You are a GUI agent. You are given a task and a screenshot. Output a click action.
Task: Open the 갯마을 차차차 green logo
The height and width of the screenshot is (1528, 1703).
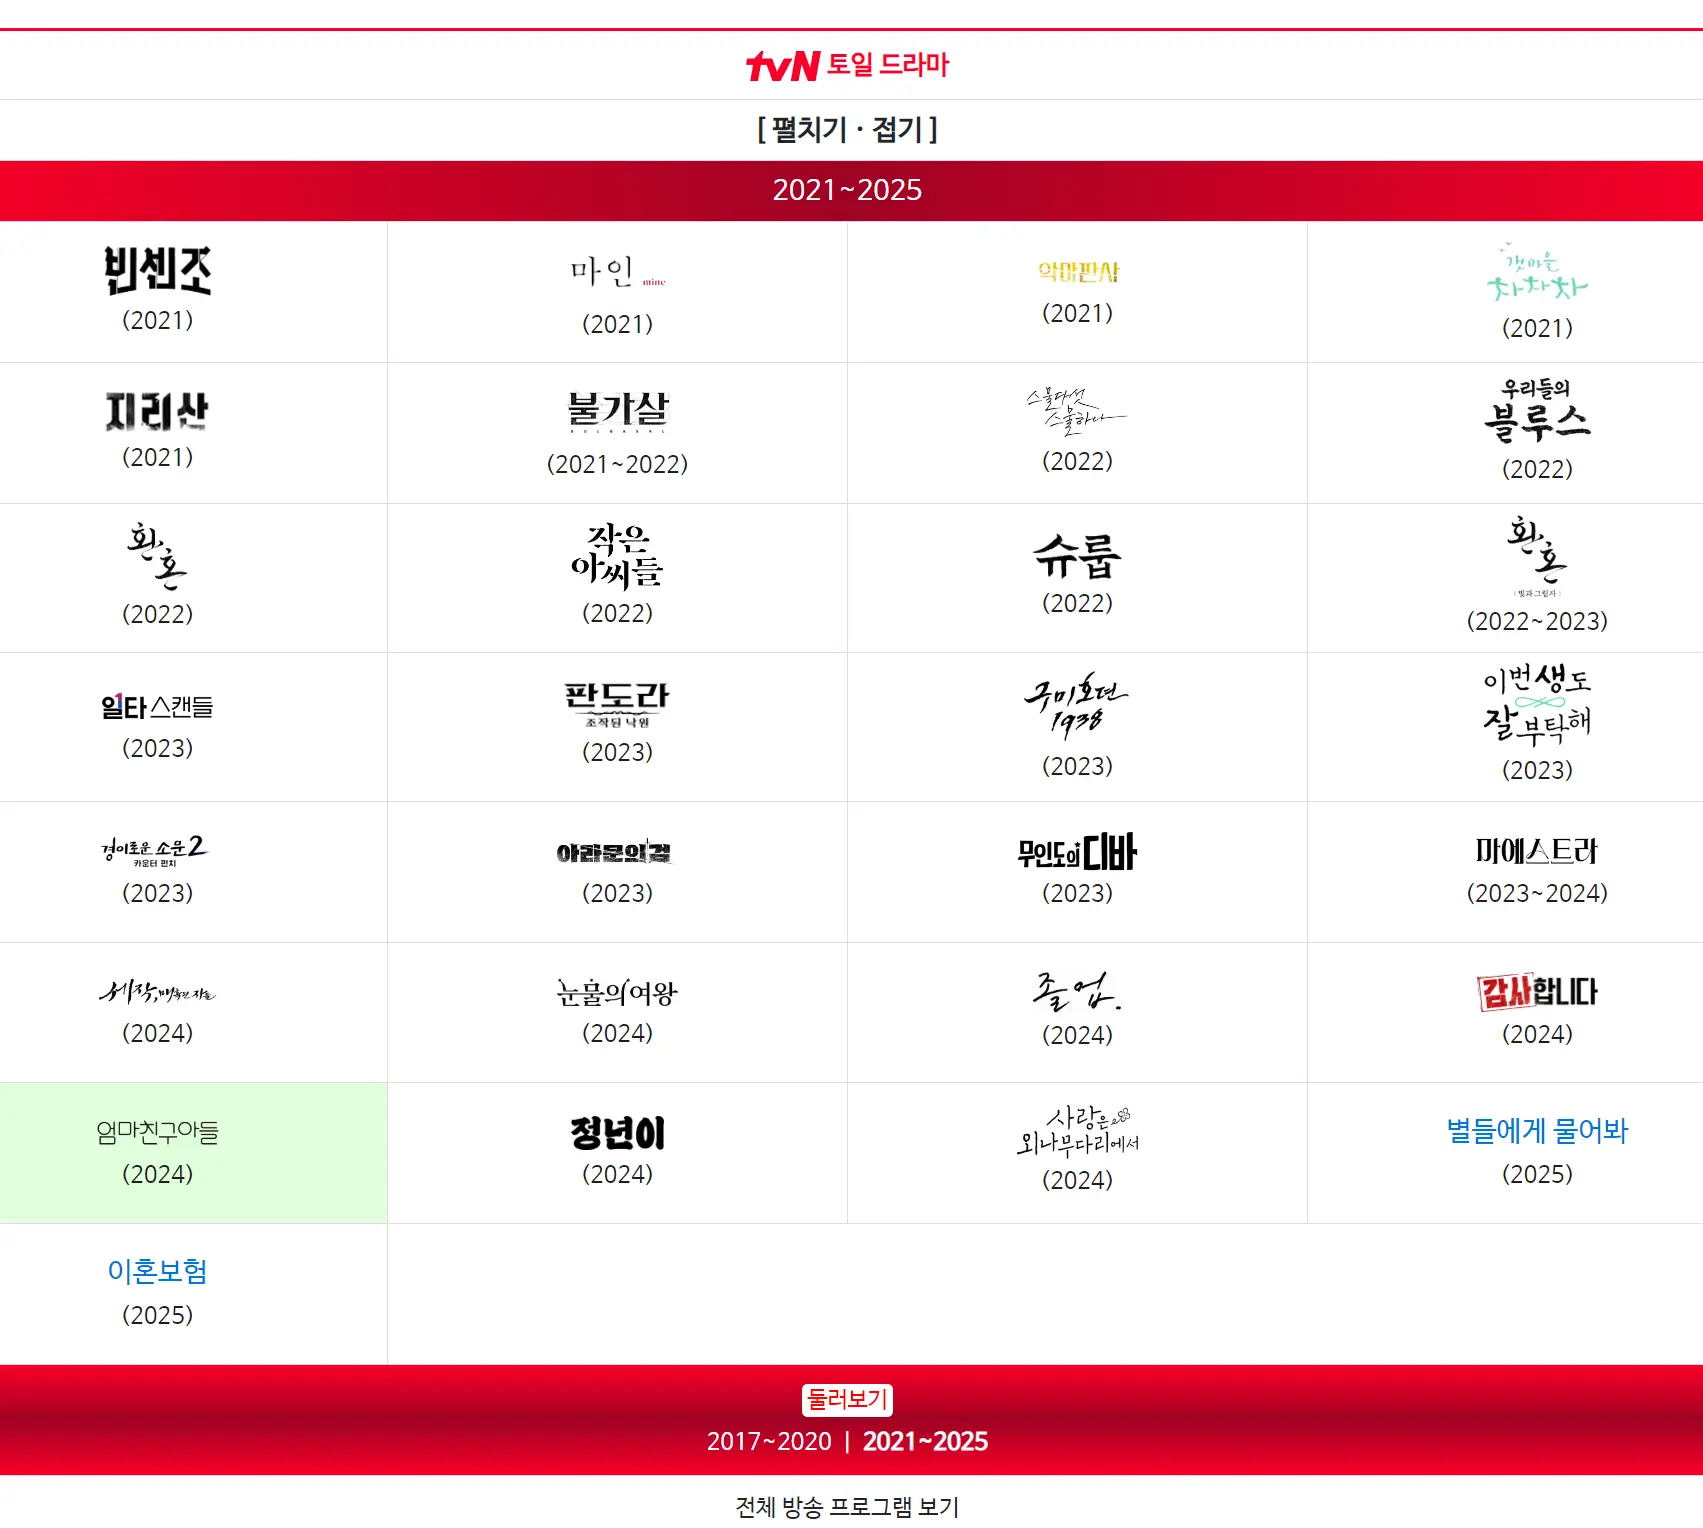point(1537,271)
